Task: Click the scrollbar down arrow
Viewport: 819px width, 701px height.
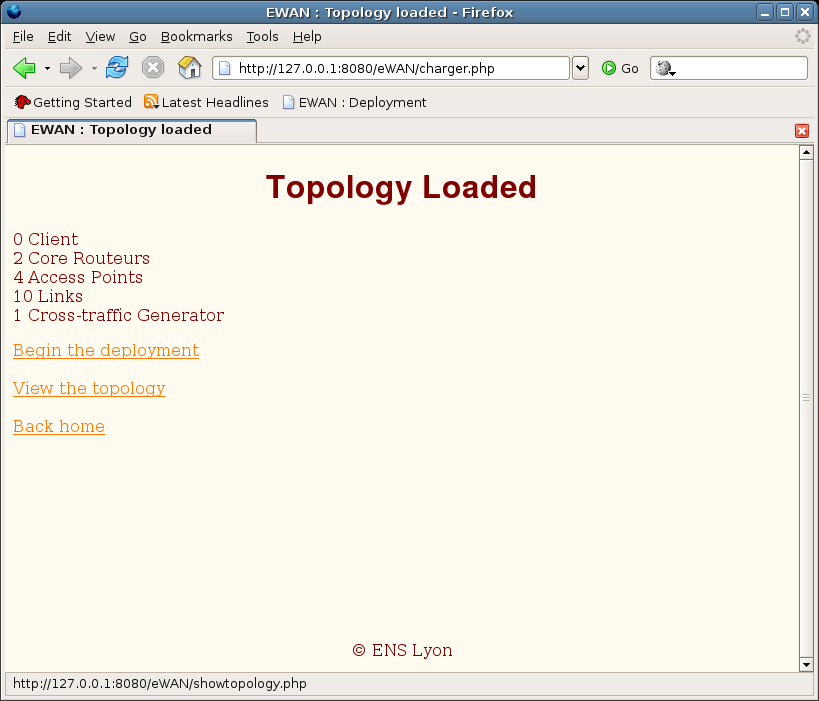Action: click(806, 665)
